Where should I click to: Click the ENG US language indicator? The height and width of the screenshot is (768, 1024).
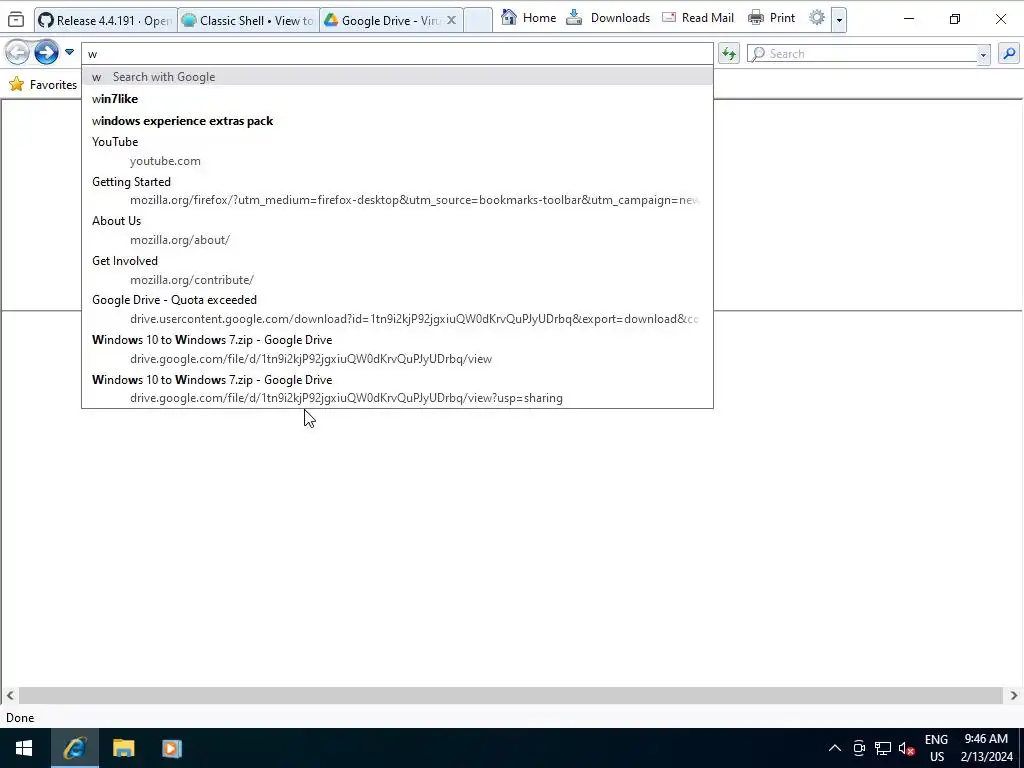(x=936, y=748)
